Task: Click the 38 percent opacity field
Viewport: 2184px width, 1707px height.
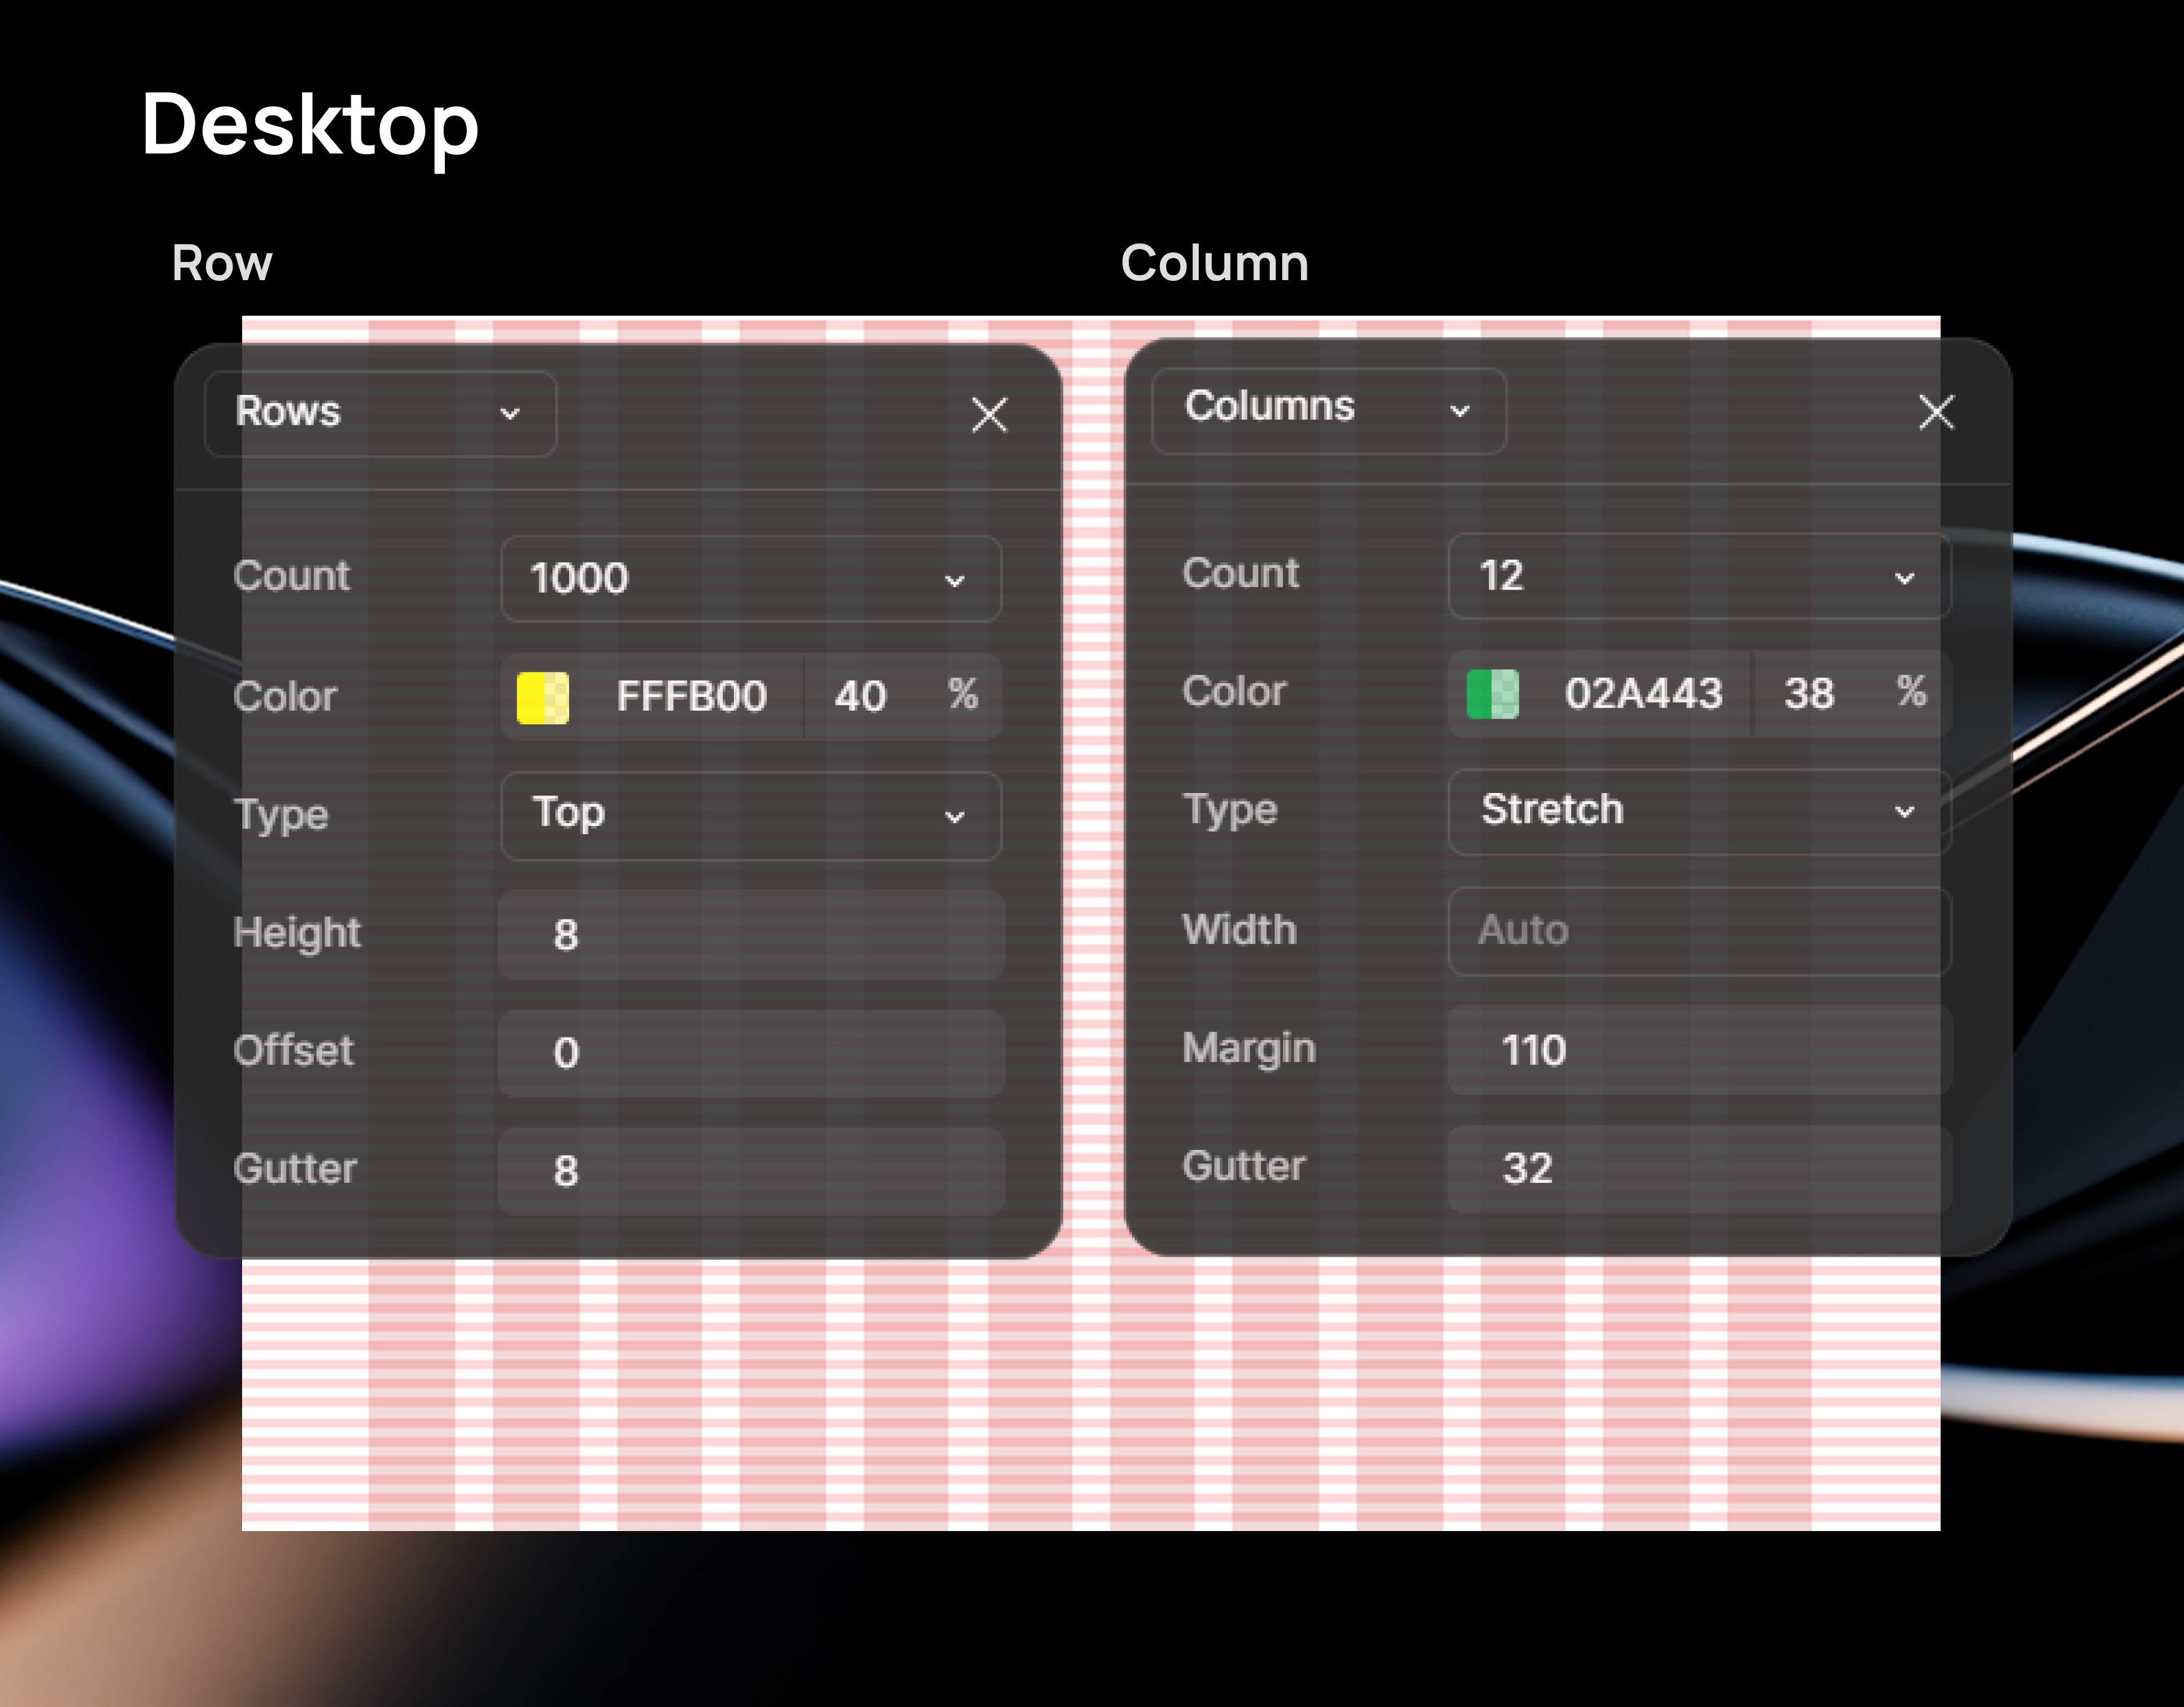Action: (x=1810, y=694)
